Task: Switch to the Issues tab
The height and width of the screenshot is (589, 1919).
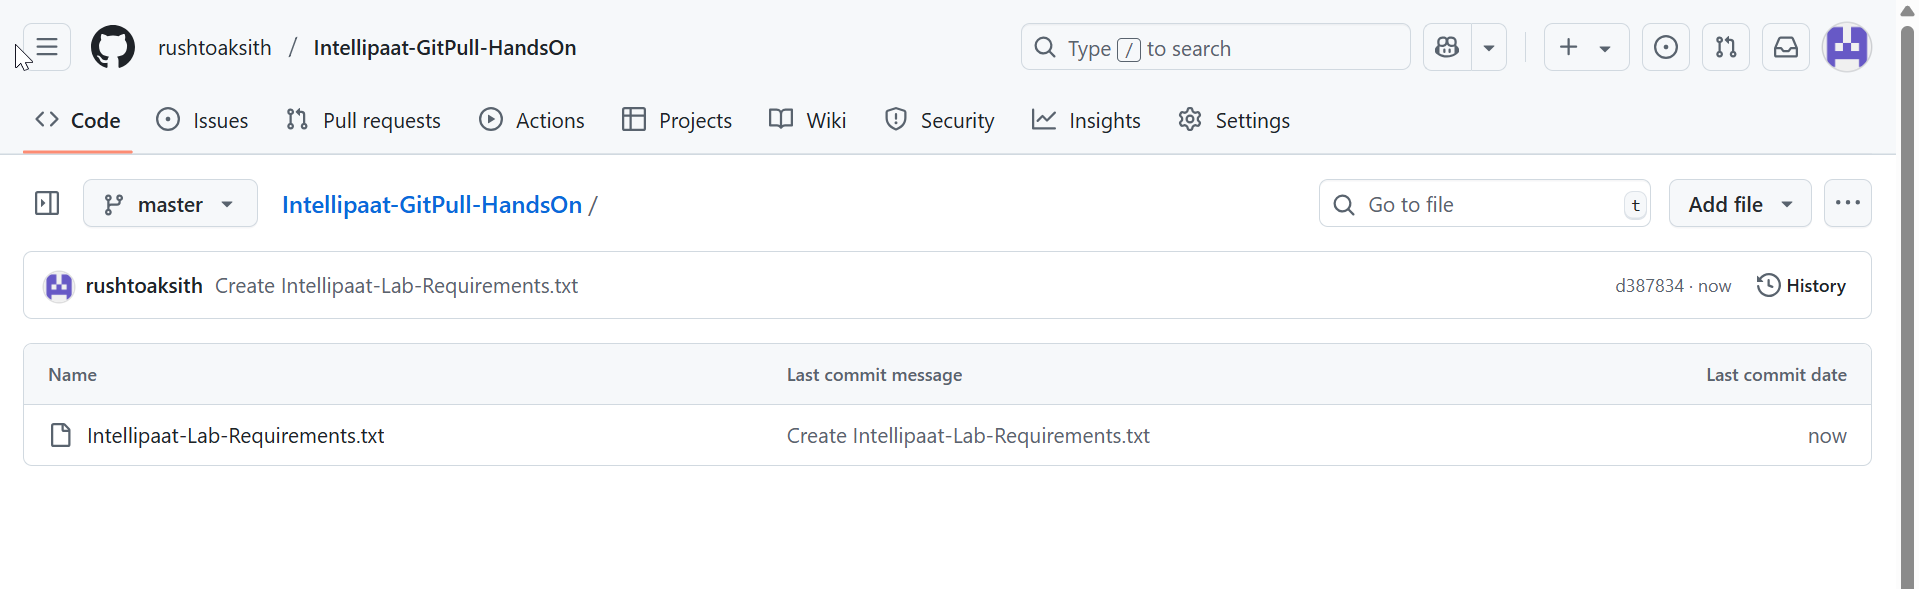Action: pyautogui.click(x=202, y=120)
